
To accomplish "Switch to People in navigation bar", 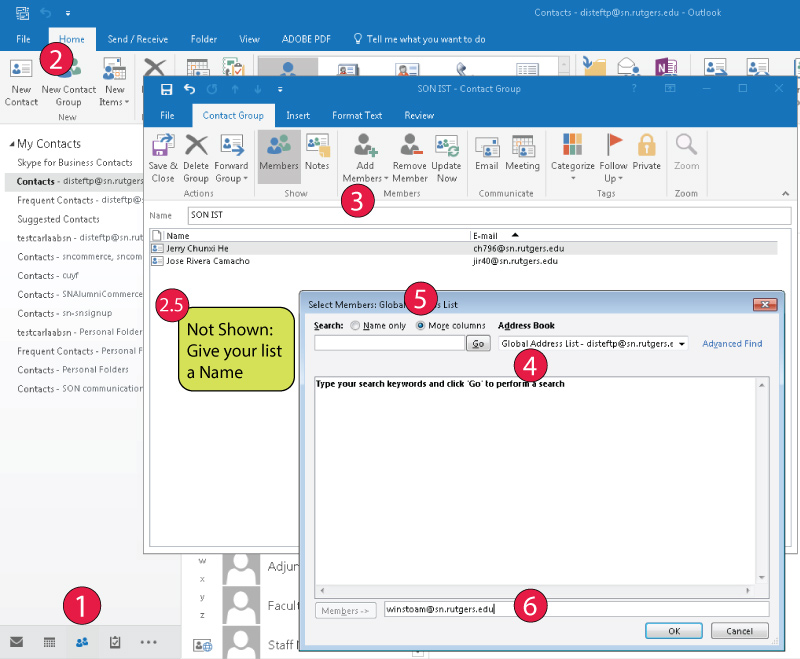I will tap(82, 642).
